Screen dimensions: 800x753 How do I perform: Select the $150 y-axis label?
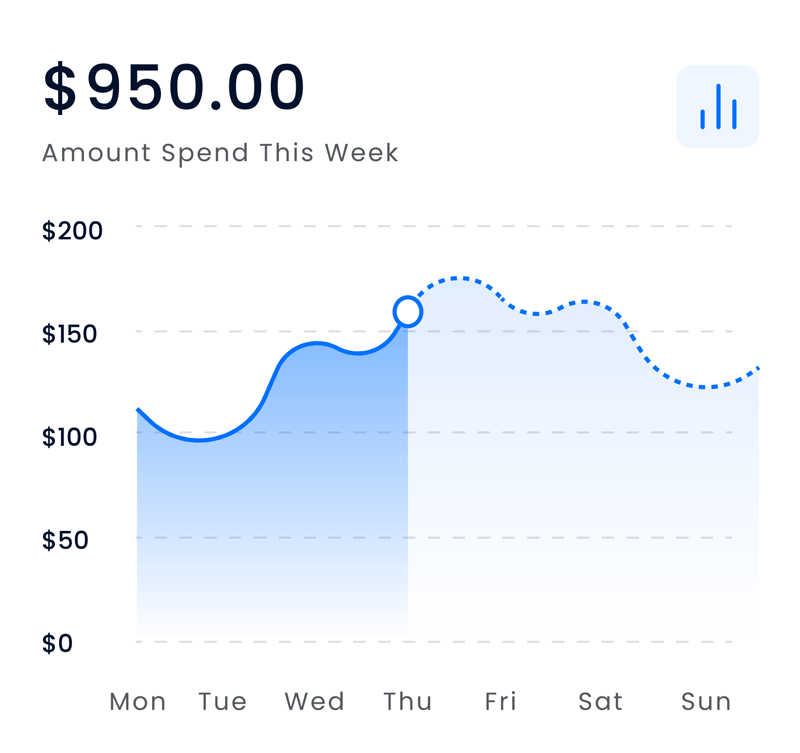pyautogui.click(x=70, y=334)
